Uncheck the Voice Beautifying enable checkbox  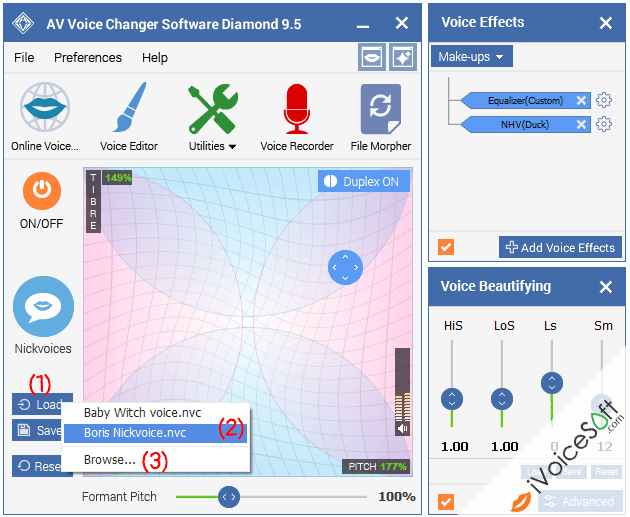point(446,502)
